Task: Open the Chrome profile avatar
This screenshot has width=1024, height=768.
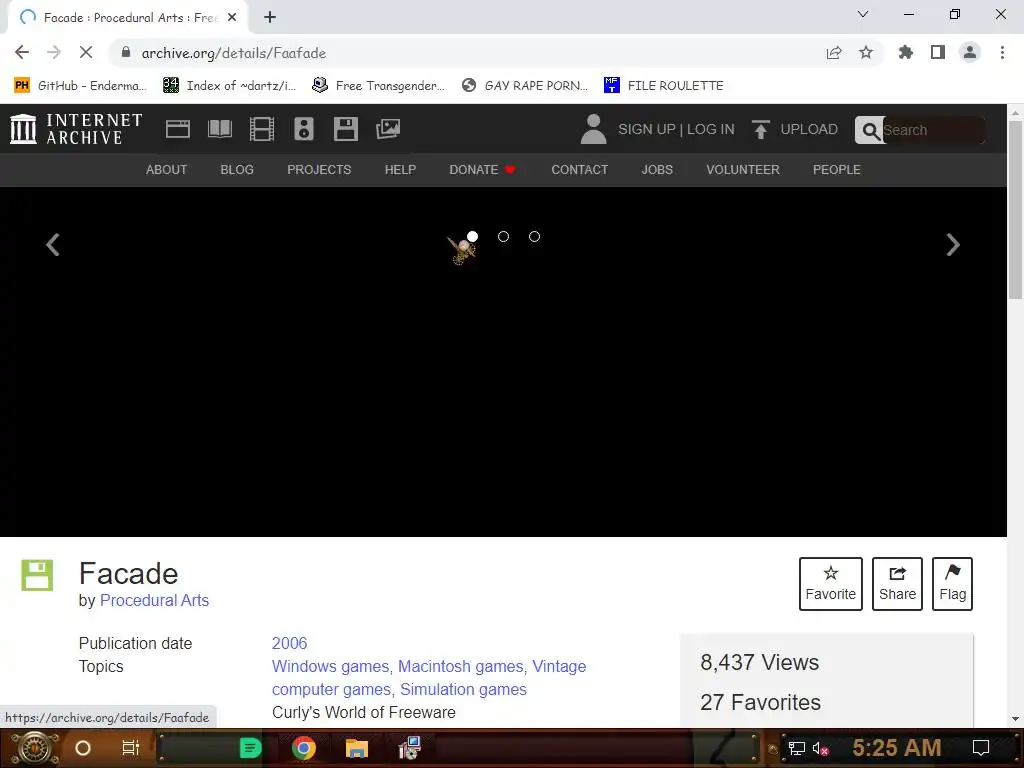Action: point(970,52)
